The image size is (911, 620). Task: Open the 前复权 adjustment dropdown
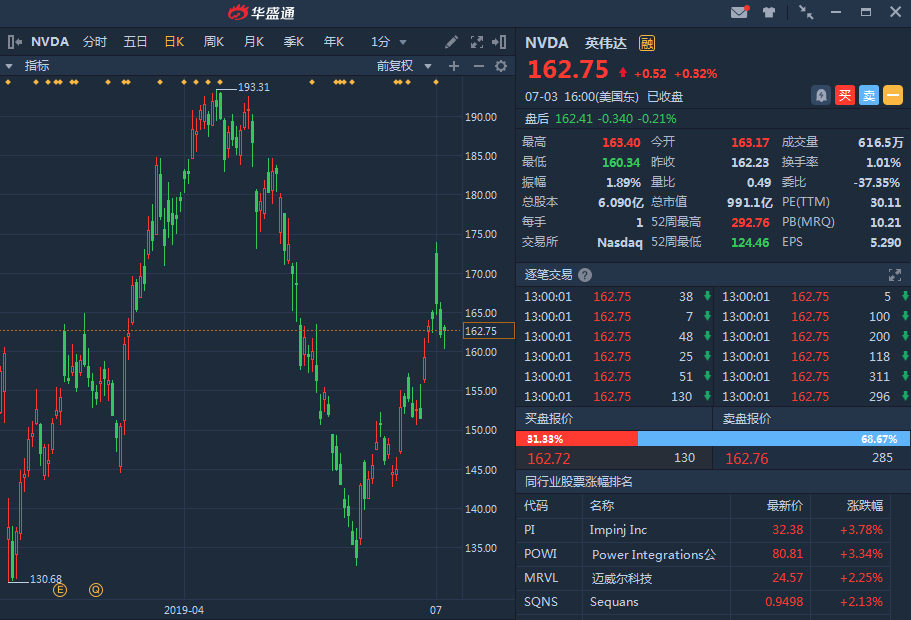[404, 66]
